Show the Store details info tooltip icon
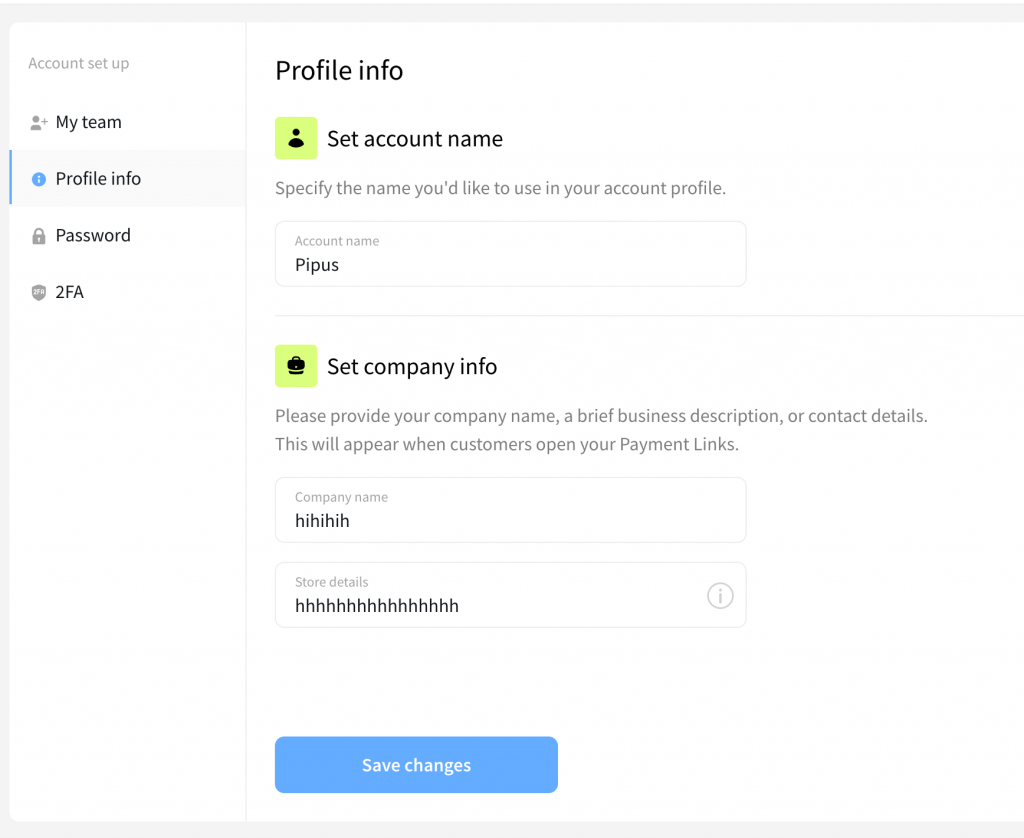Image resolution: width=1024 pixels, height=838 pixels. 720,596
